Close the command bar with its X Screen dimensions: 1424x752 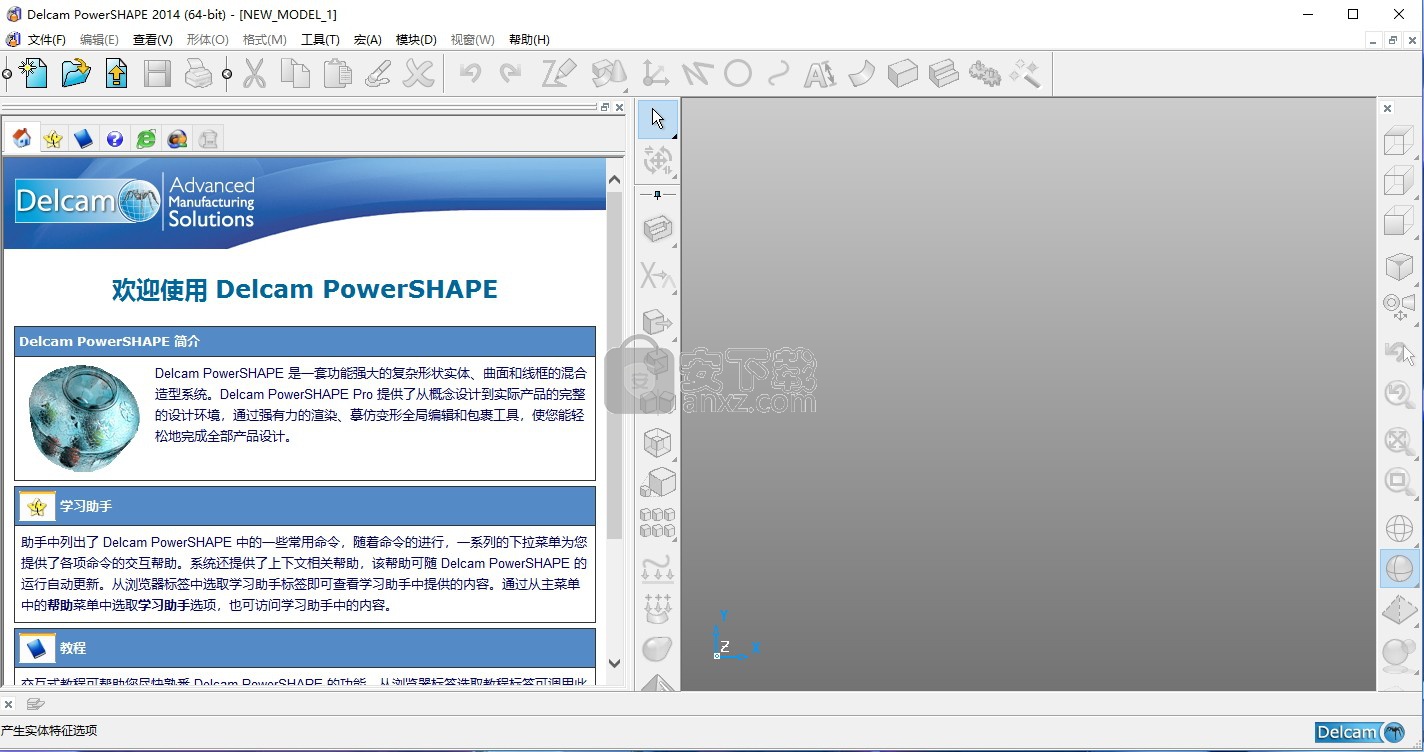click(x=9, y=704)
